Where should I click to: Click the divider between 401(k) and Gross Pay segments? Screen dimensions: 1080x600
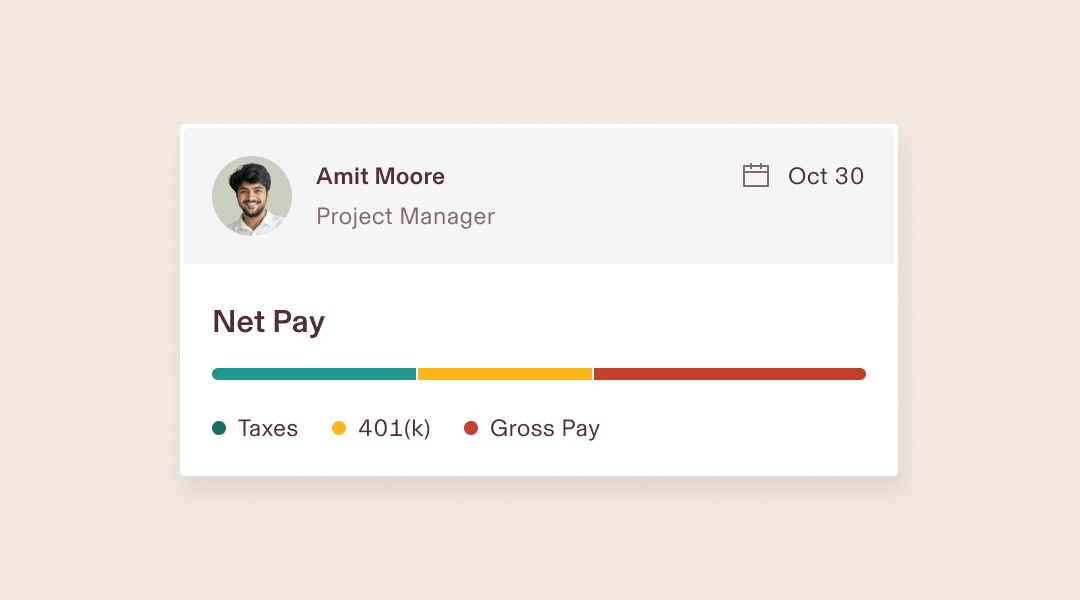point(593,374)
